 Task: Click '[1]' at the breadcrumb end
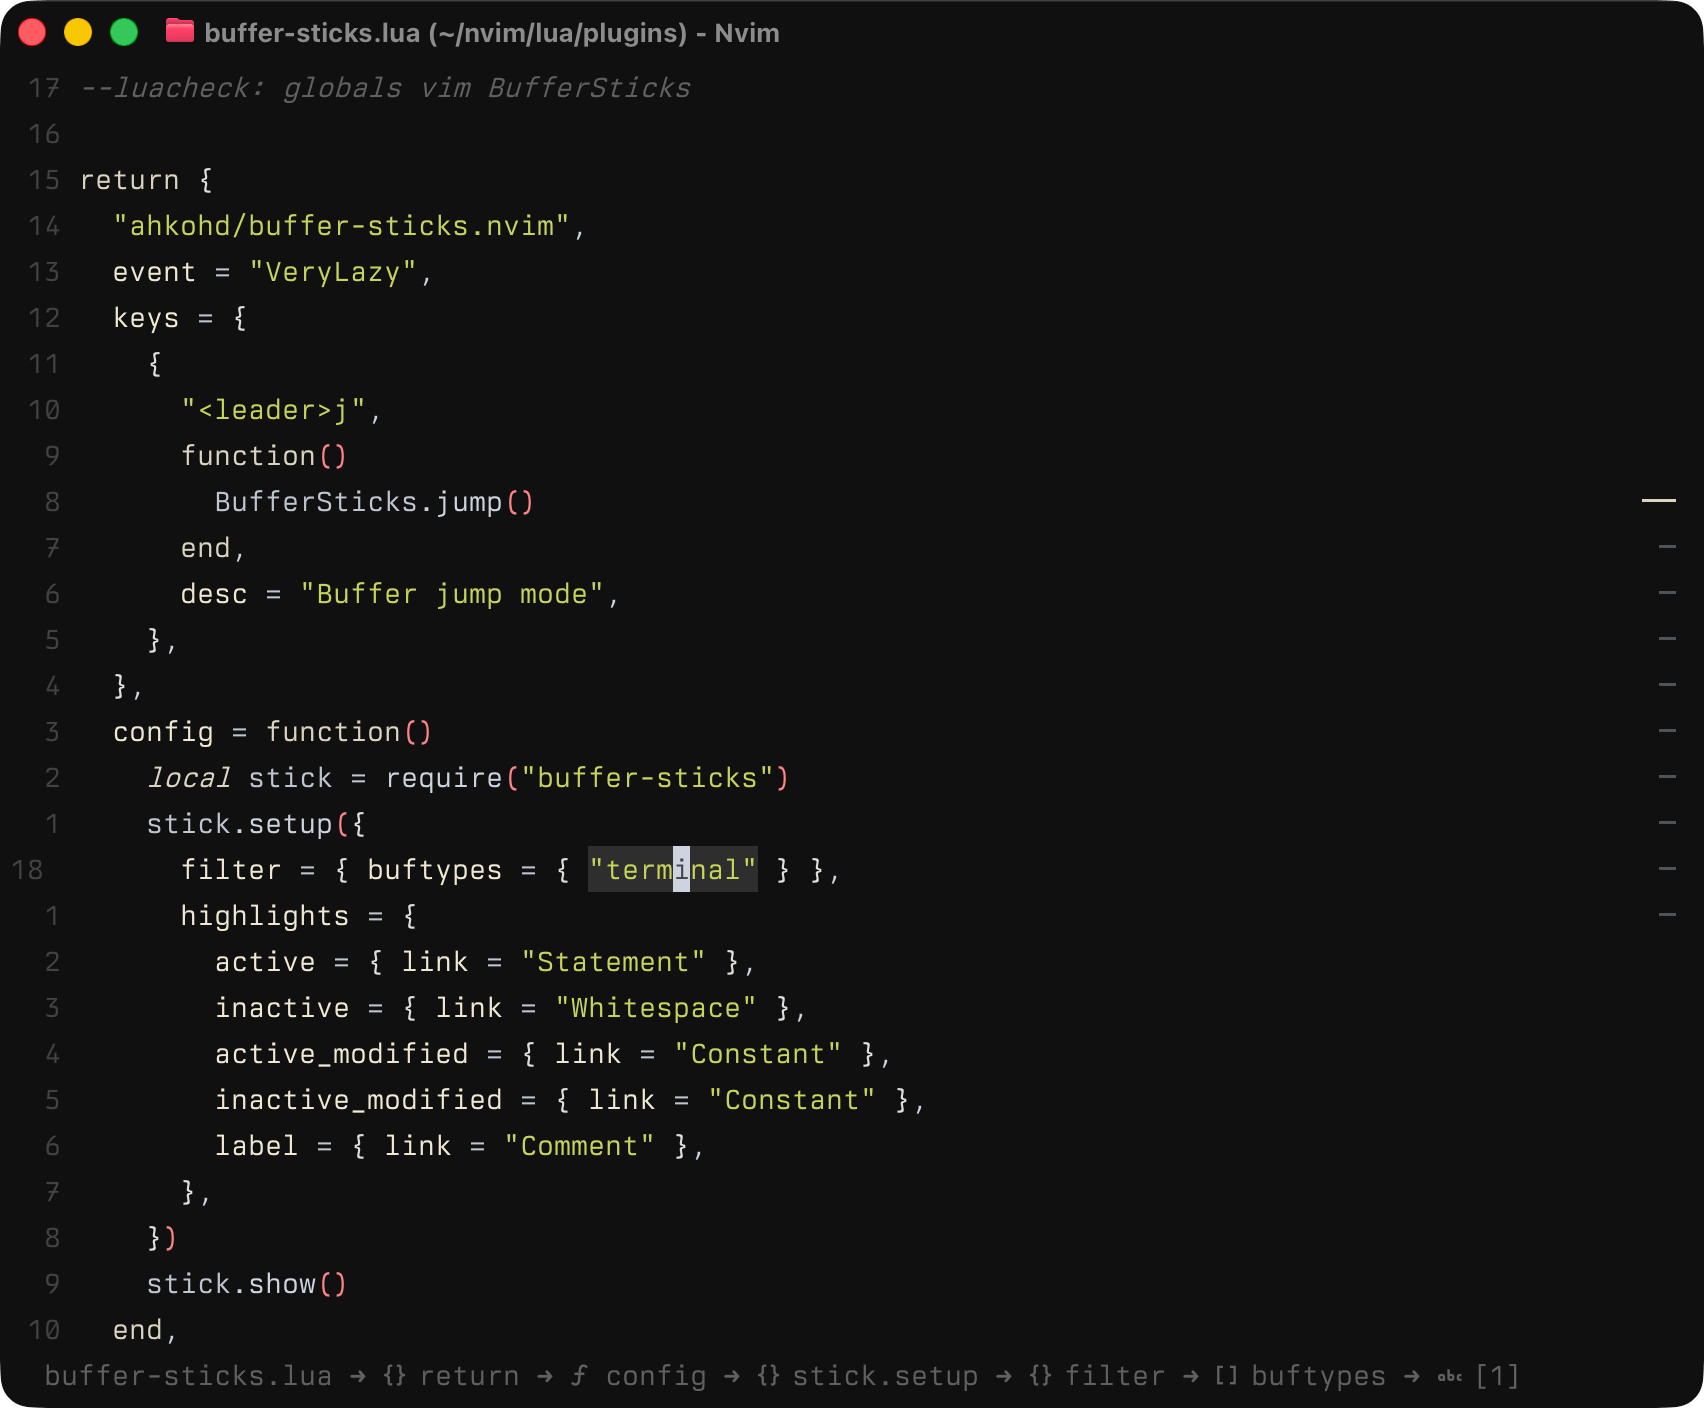tap(1497, 1376)
